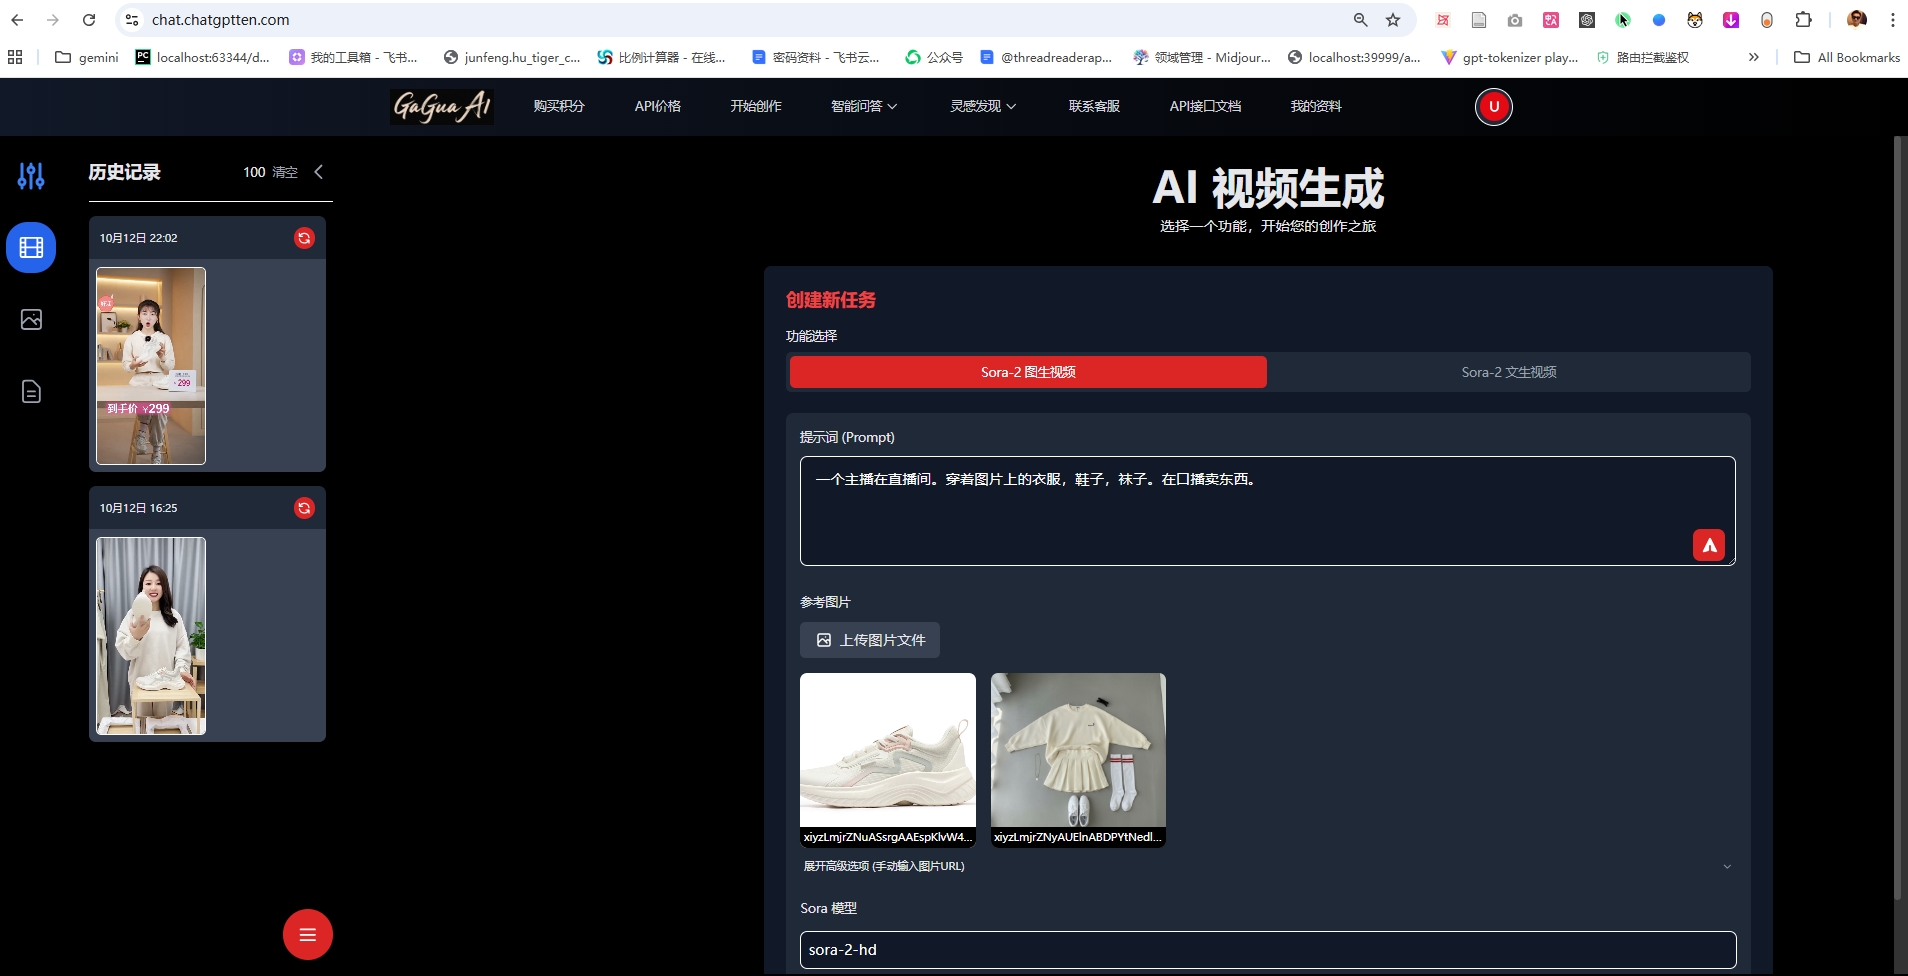This screenshot has width=1908, height=976.
Task: Open the sora-2-hd model dropdown
Action: [x=1267, y=949]
